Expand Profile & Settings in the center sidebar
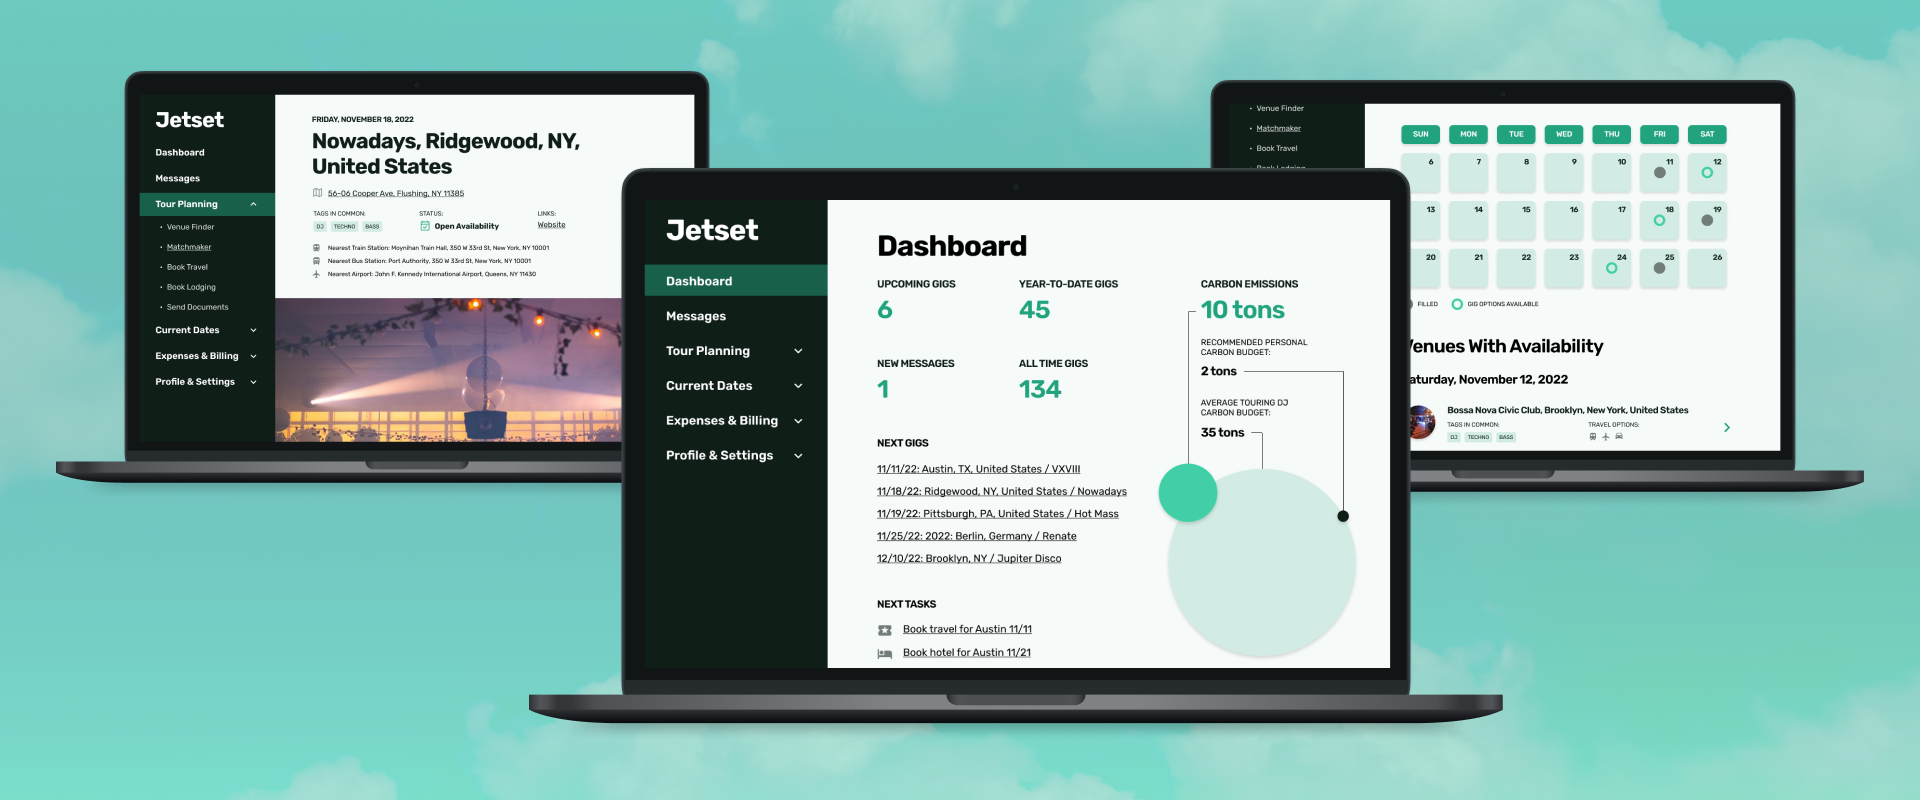This screenshot has width=1920, height=800. click(x=798, y=456)
